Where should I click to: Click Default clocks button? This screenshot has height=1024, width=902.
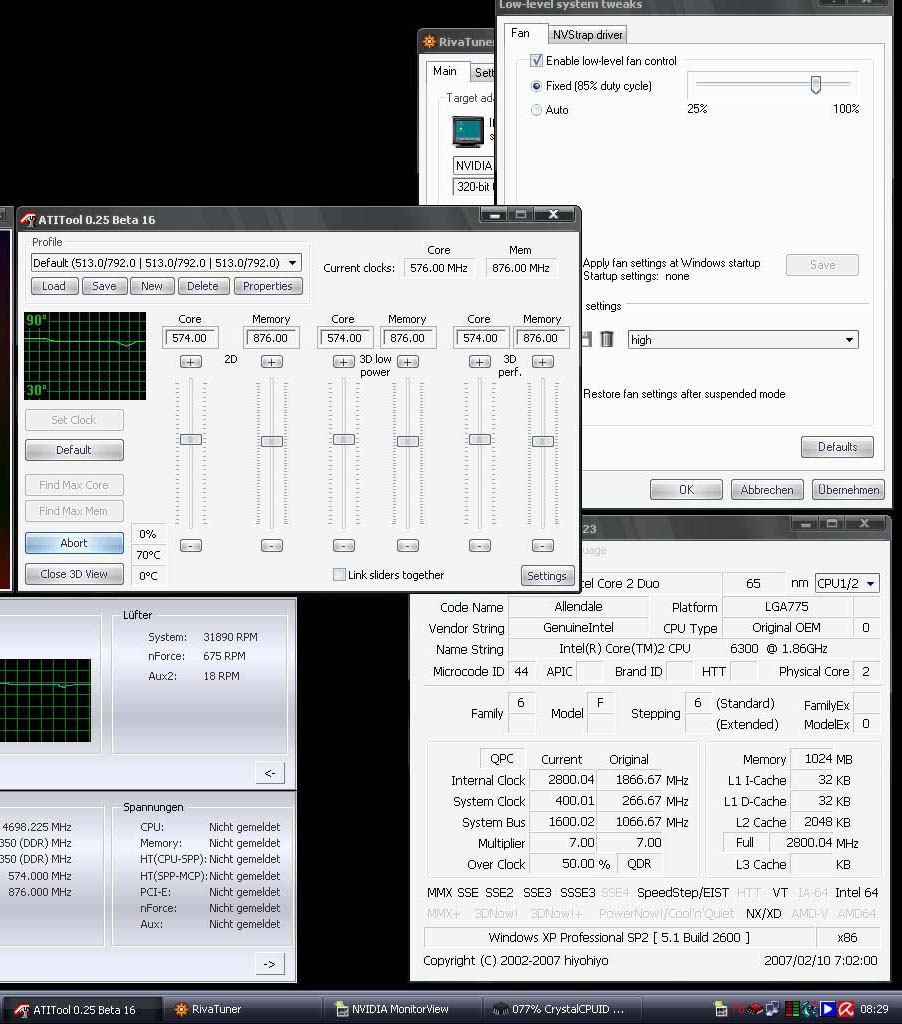(x=74, y=450)
